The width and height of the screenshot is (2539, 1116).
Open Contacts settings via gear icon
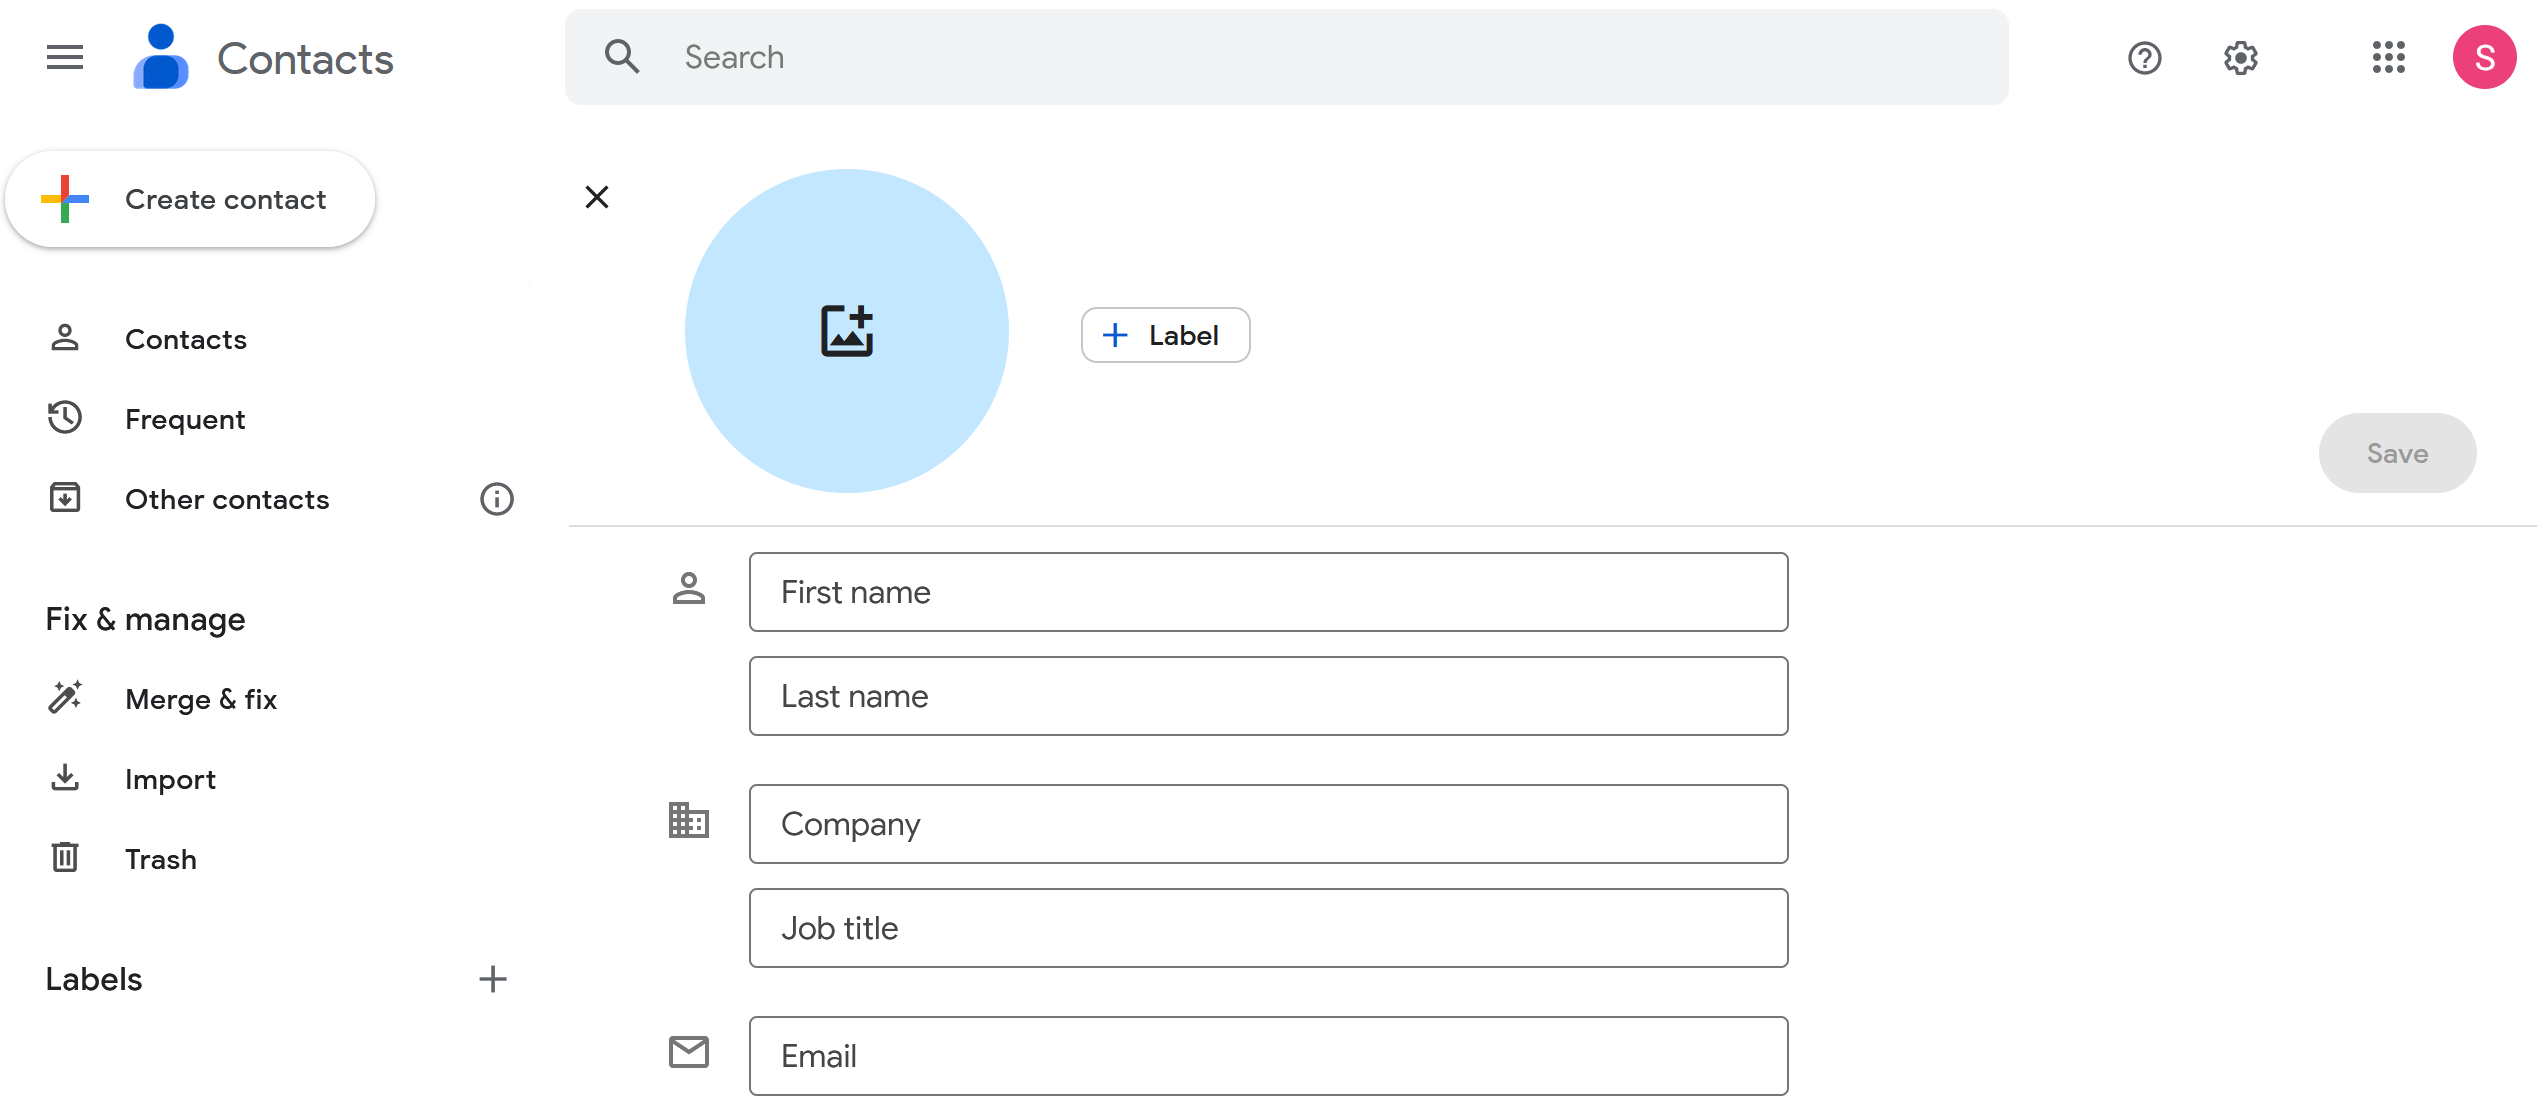(2240, 58)
